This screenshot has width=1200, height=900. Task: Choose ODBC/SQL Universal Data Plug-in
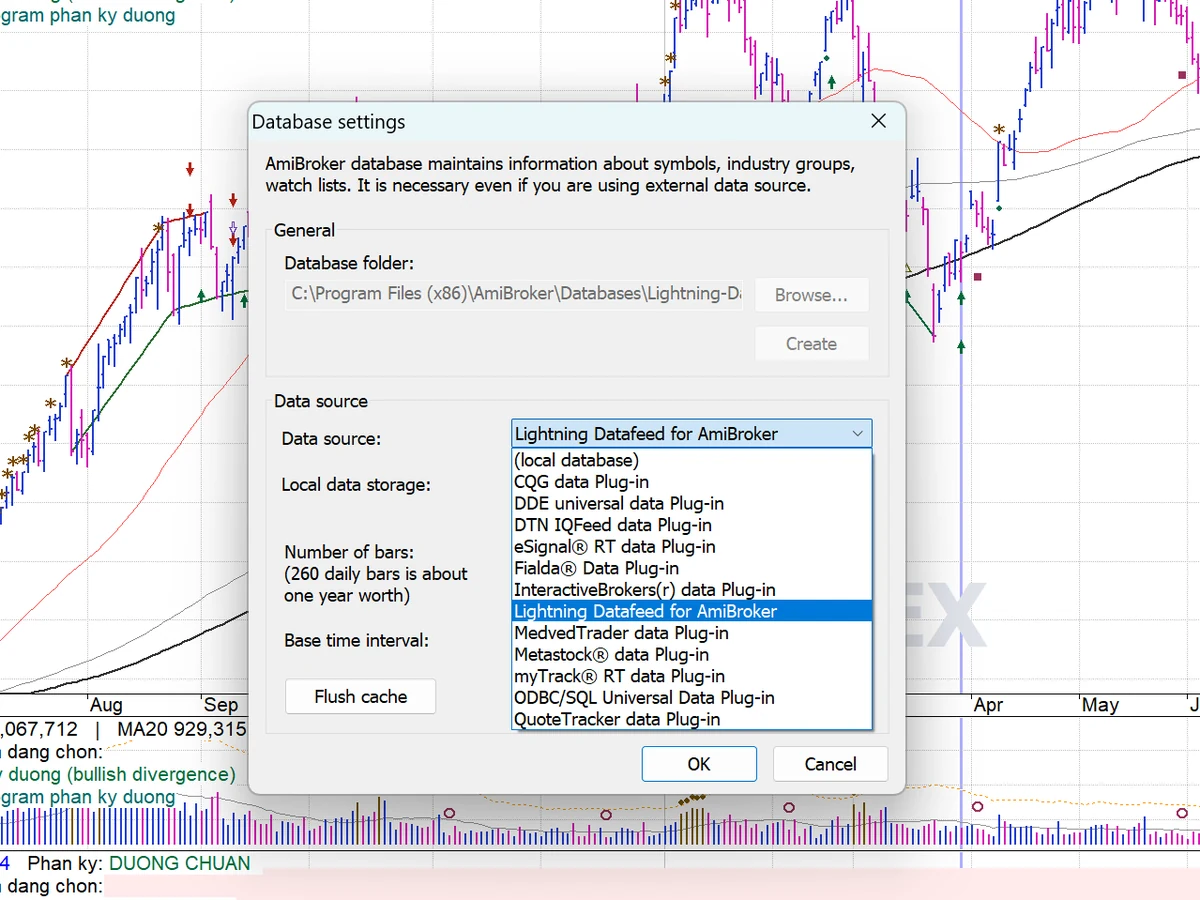click(692, 697)
